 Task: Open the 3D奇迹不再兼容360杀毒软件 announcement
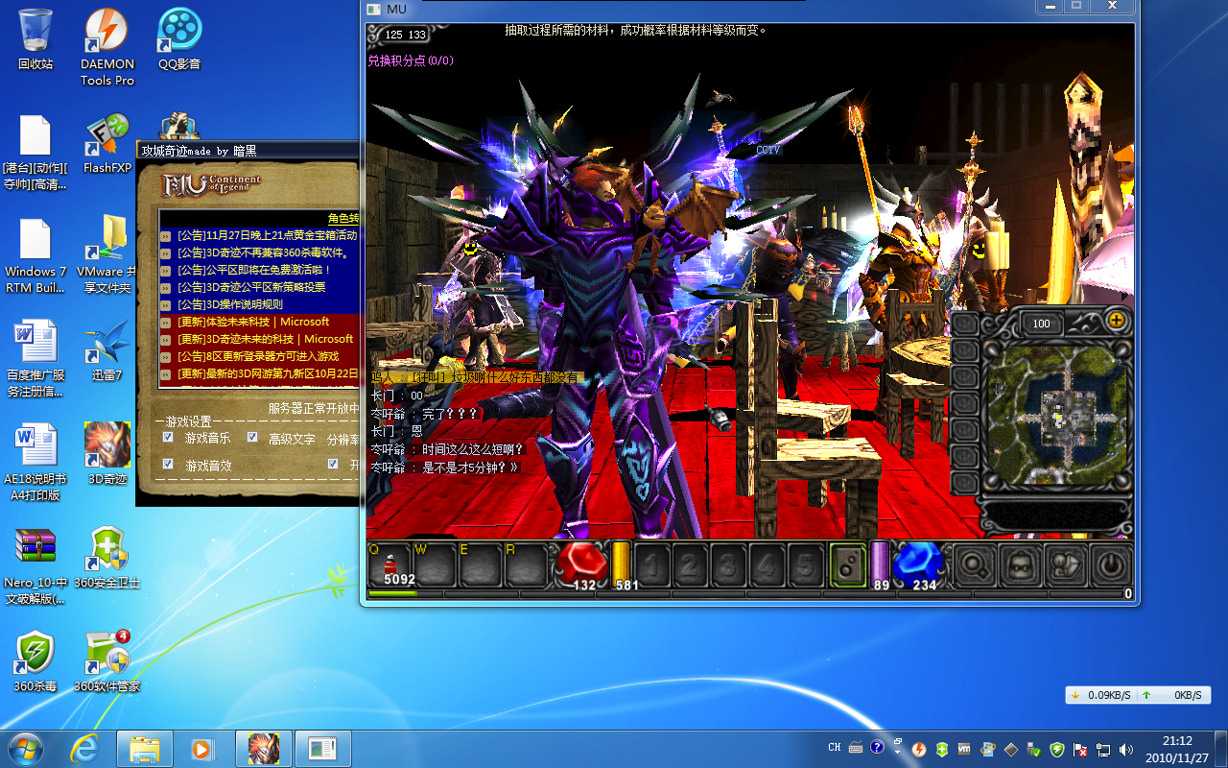click(x=263, y=253)
